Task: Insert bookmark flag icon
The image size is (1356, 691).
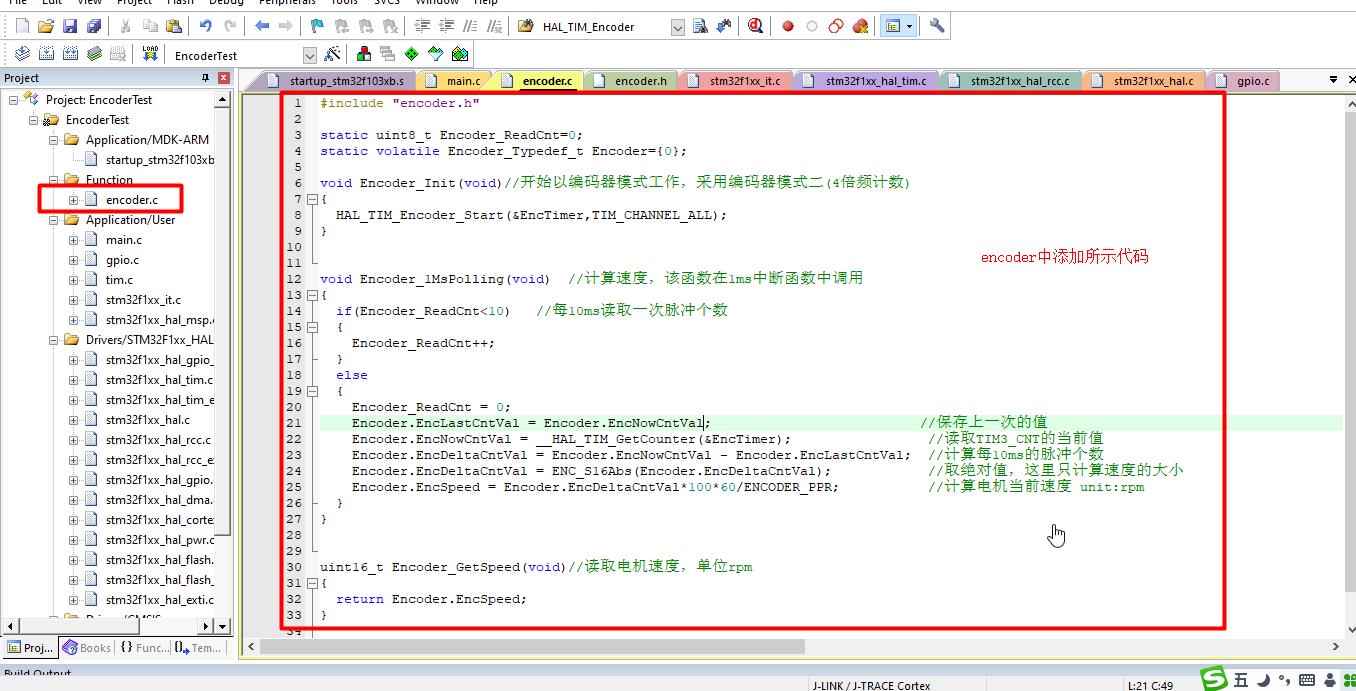Action: [317, 27]
